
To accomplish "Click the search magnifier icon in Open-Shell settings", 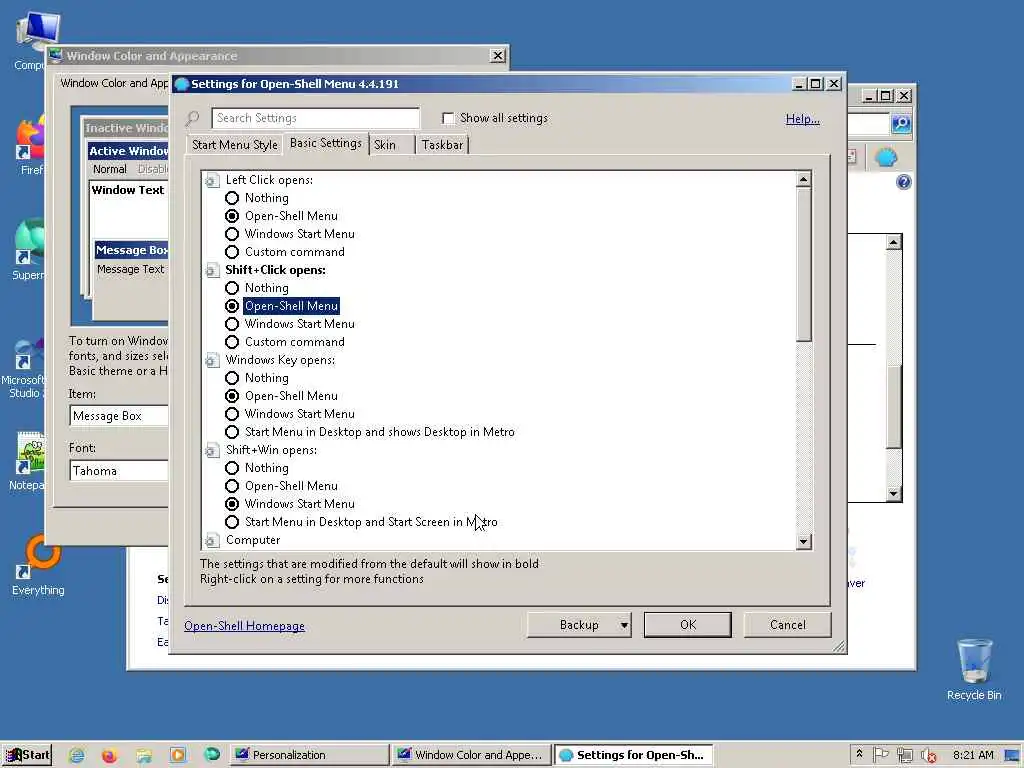I will pyautogui.click(x=193, y=119).
